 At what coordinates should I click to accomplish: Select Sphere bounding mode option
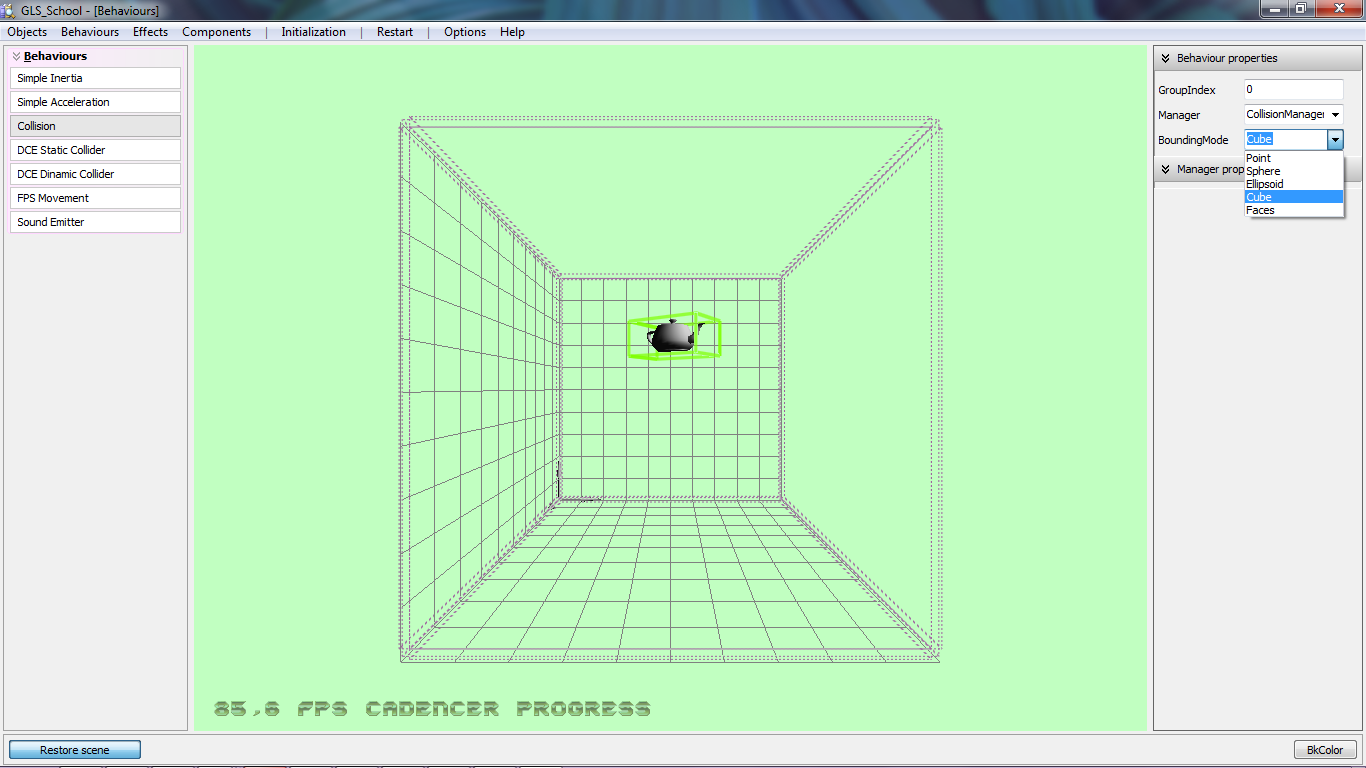[1263, 171]
